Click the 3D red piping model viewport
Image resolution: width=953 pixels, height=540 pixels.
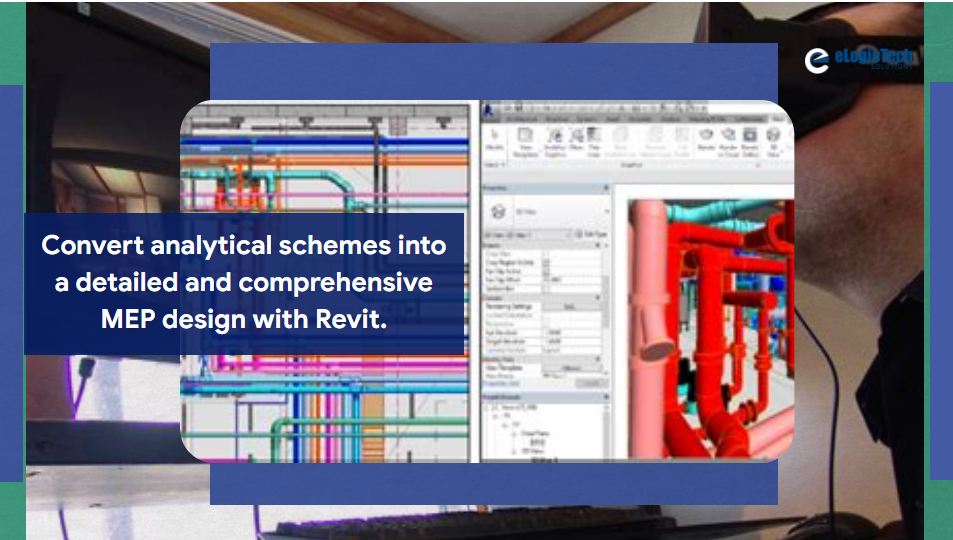710,328
